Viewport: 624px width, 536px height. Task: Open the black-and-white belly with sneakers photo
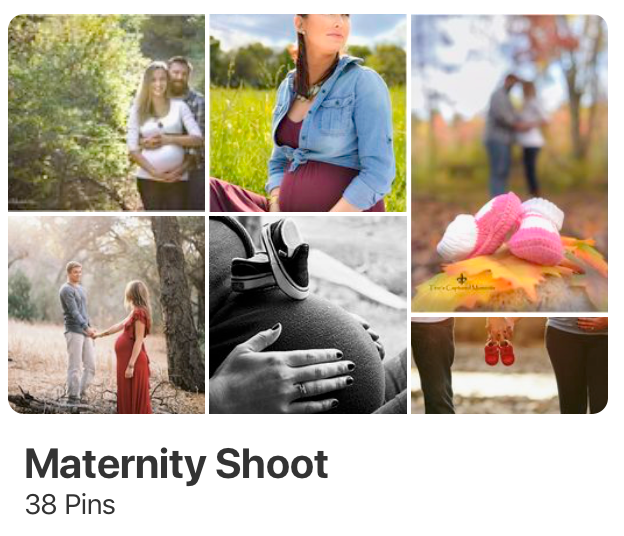(308, 315)
